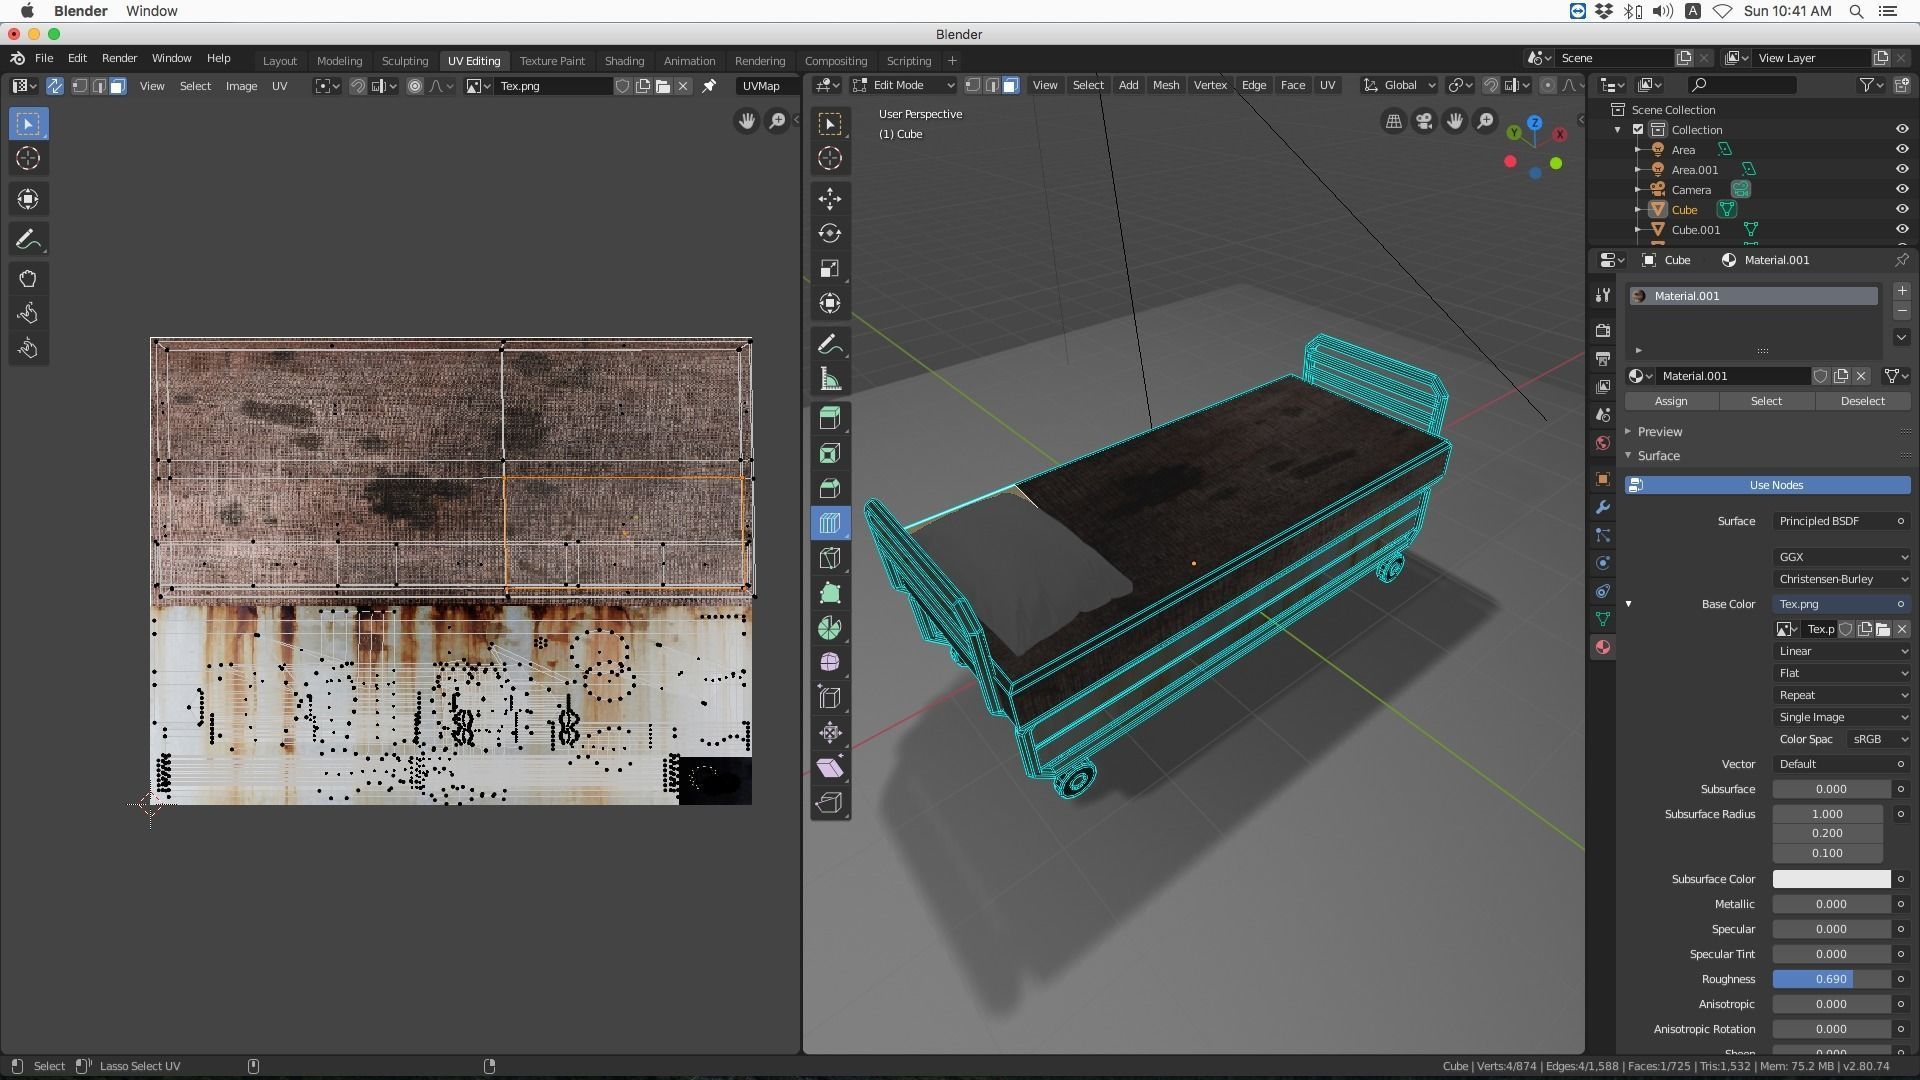
Task: Uncheck the Collection checkbox in outliner
Action: tap(1638, 129)
